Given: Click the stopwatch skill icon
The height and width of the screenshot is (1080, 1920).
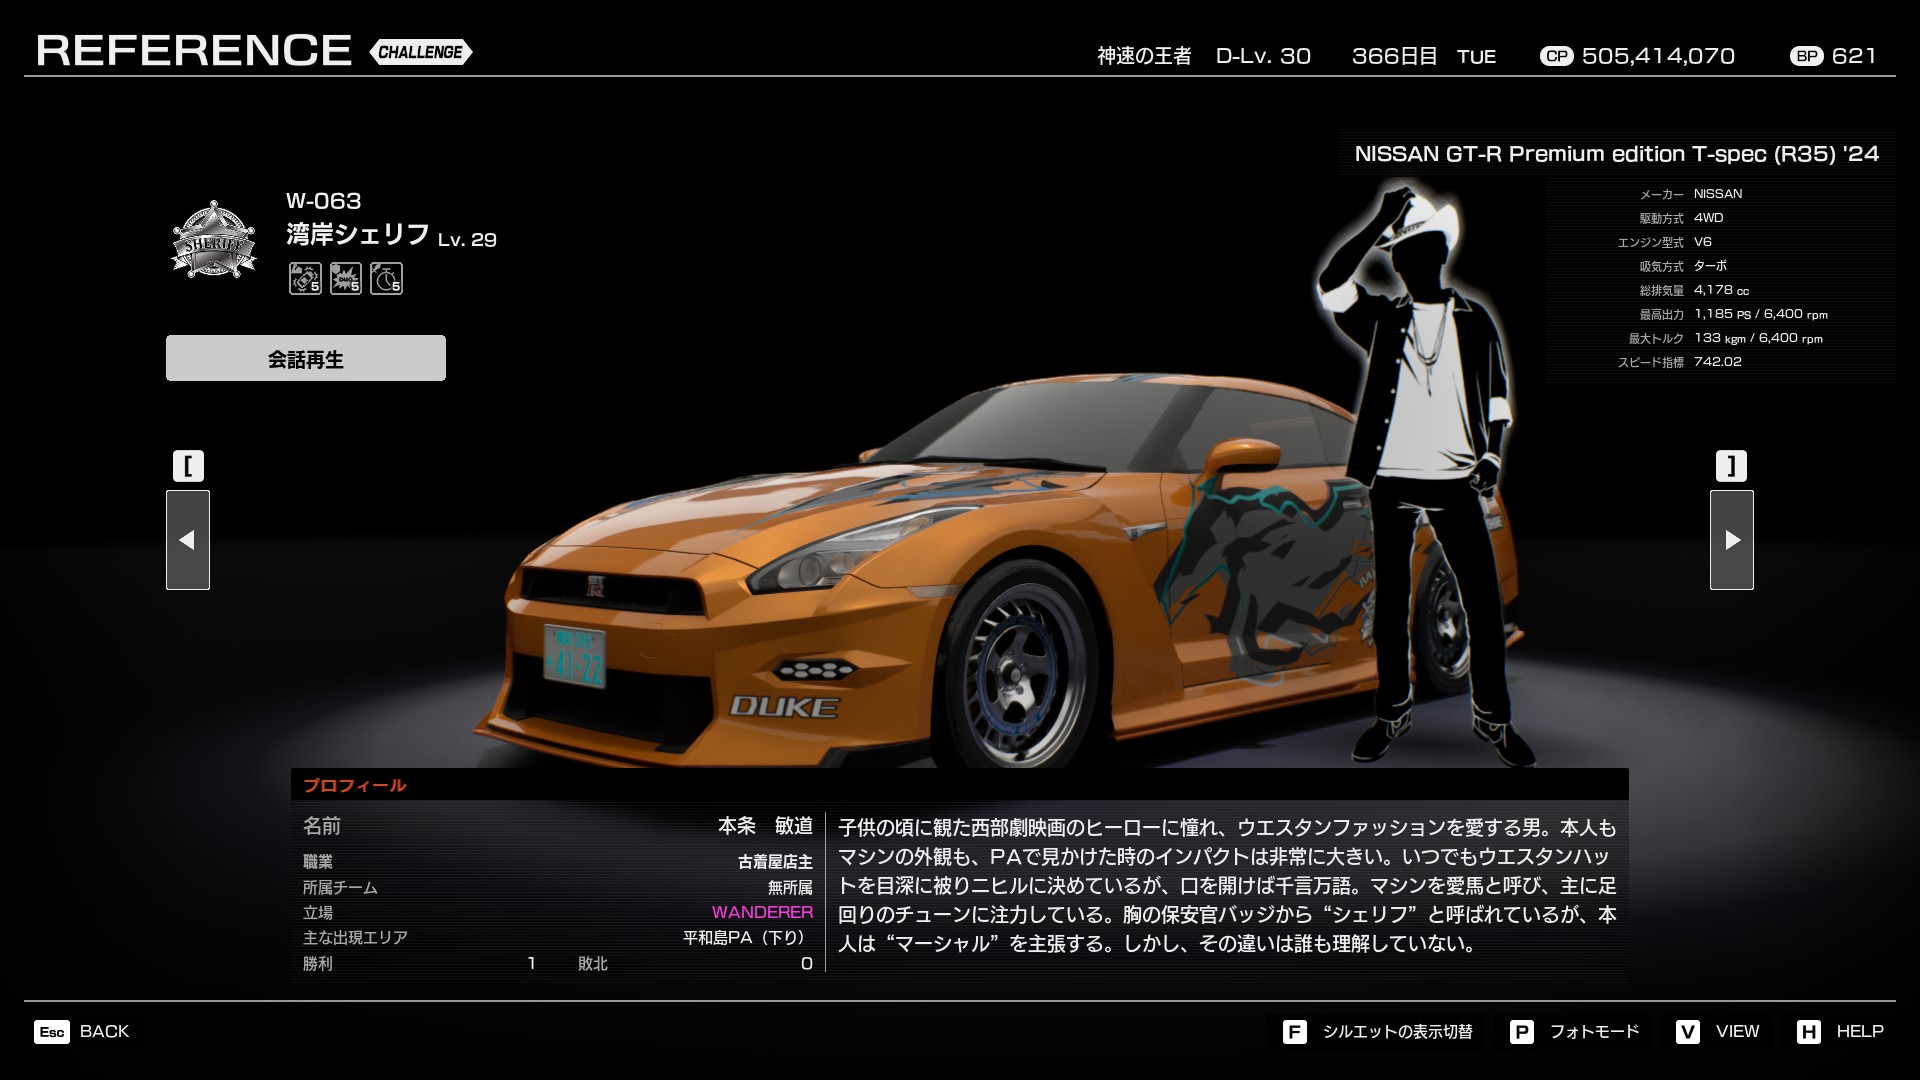Looking at the screenshot, I should (386, 278).
